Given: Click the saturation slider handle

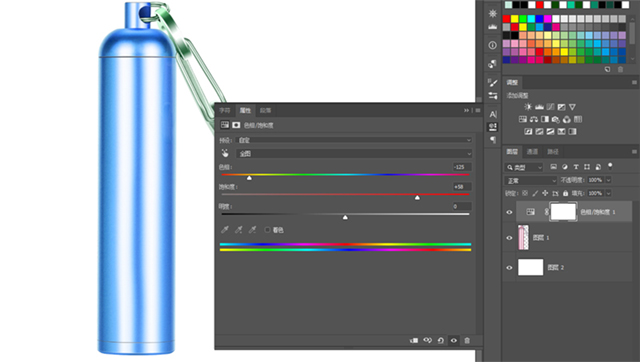Looking at the screenshot, I should 417,198.
